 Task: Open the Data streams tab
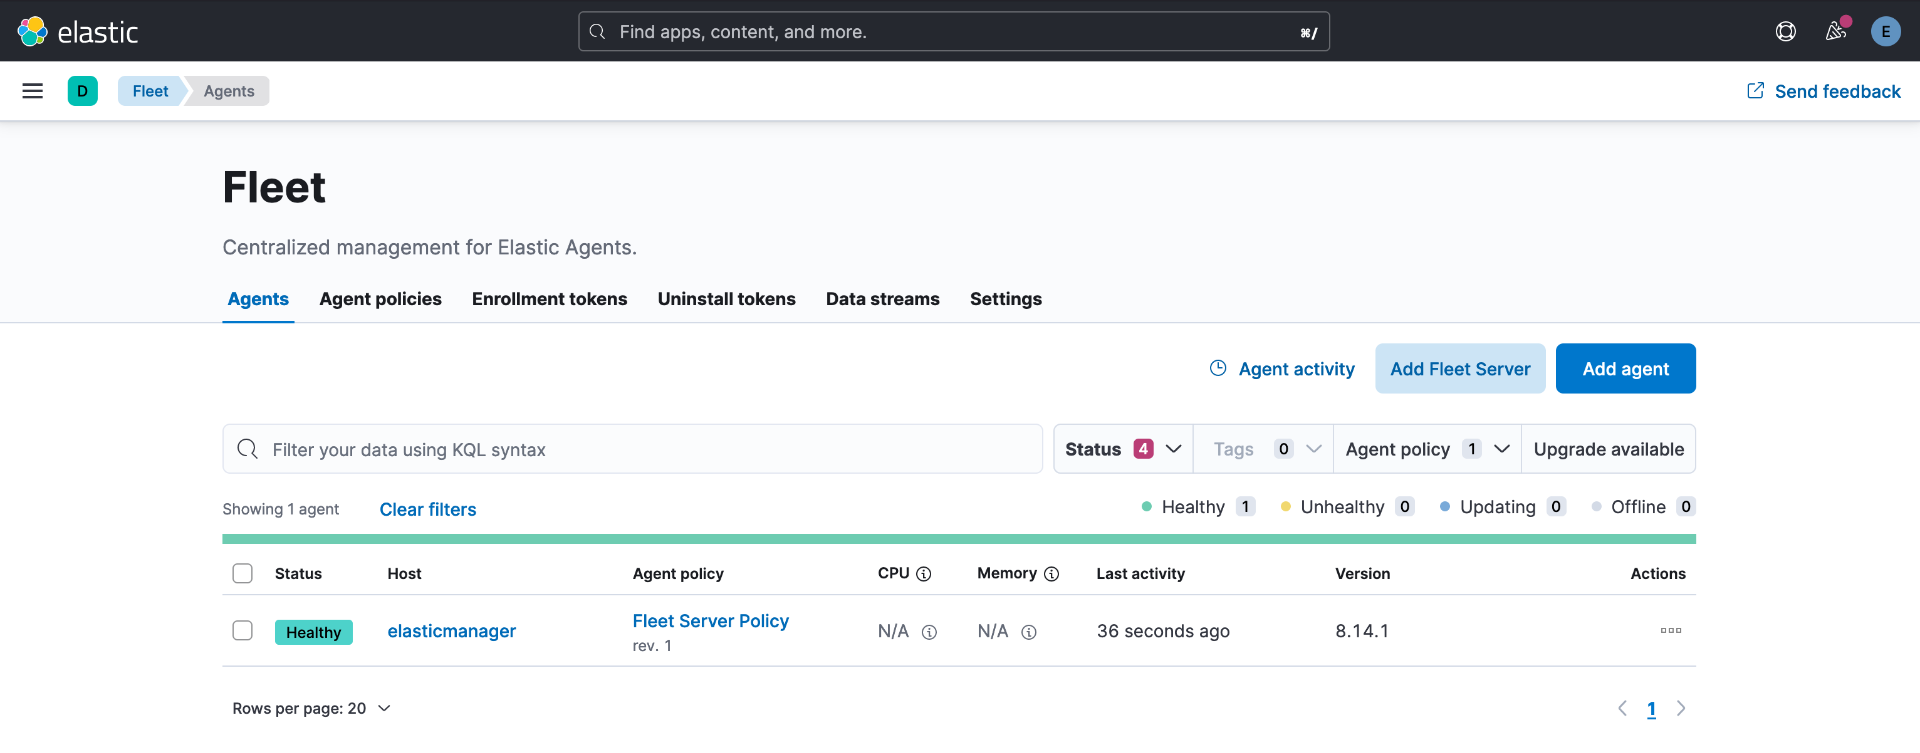[883, 299]
